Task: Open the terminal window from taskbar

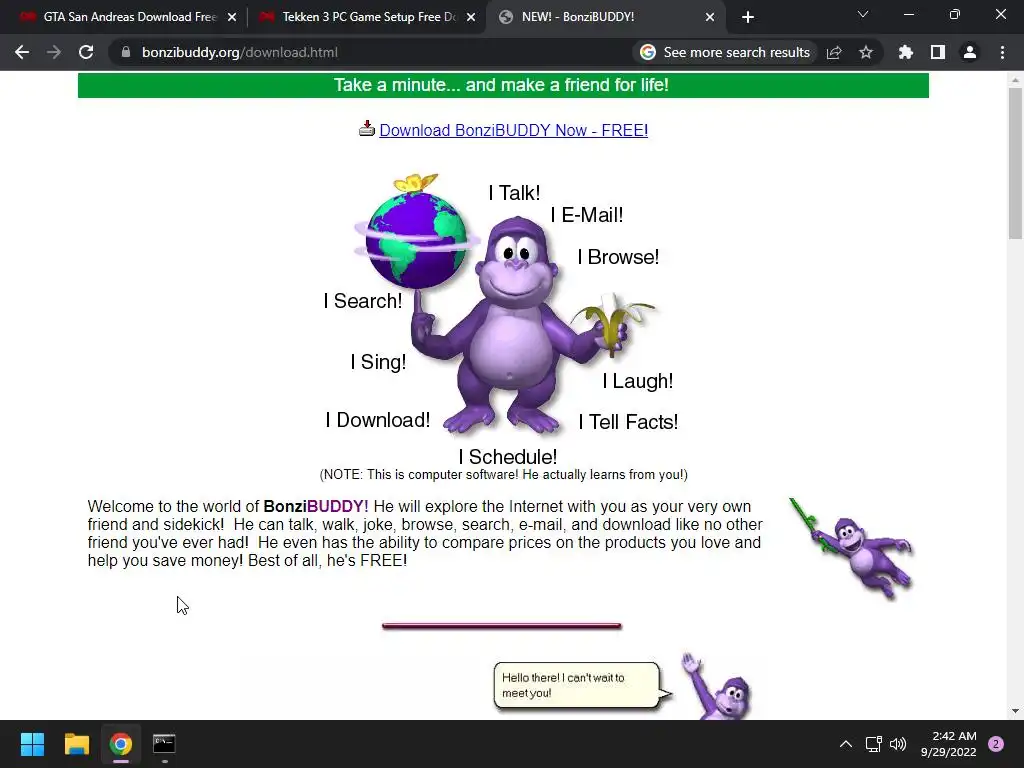Action: pos(164,744)
